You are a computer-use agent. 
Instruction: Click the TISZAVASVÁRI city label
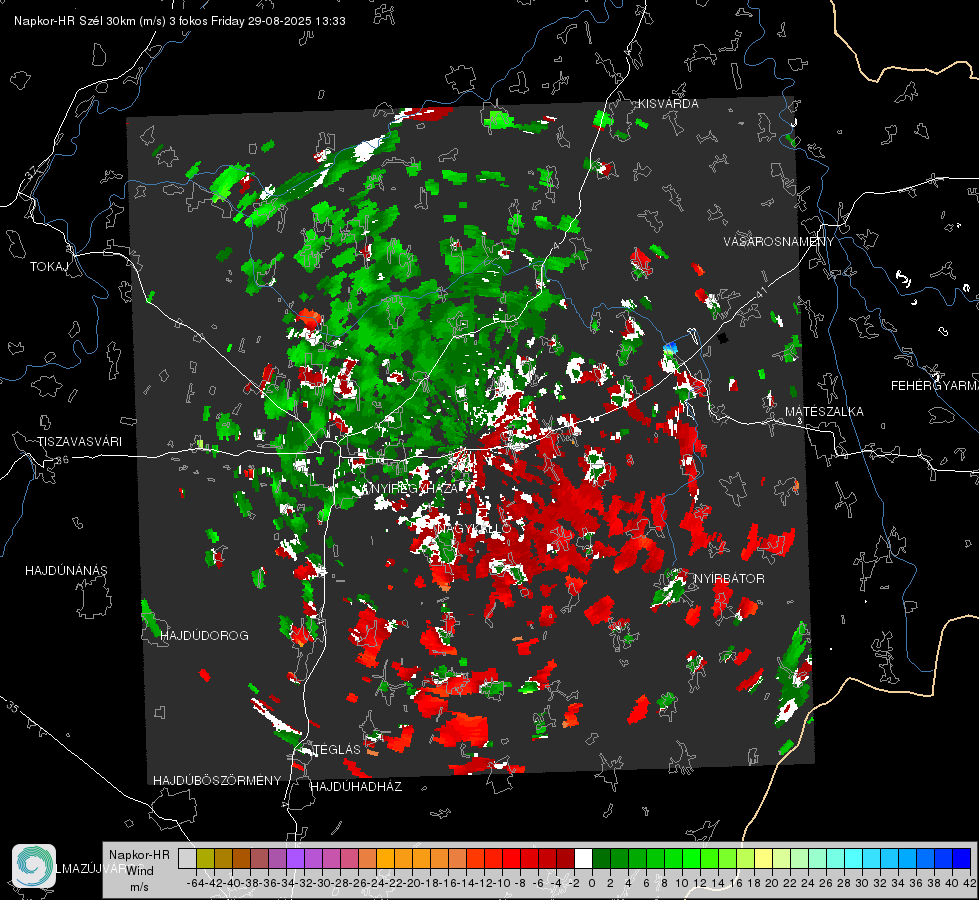click(79, 442)
